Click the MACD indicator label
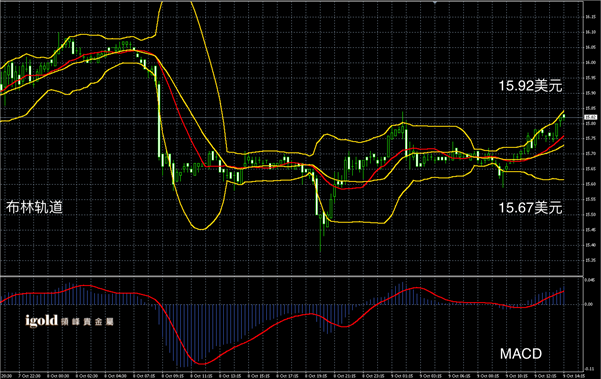This screenshot has width=601, height=379. [521, 354]
